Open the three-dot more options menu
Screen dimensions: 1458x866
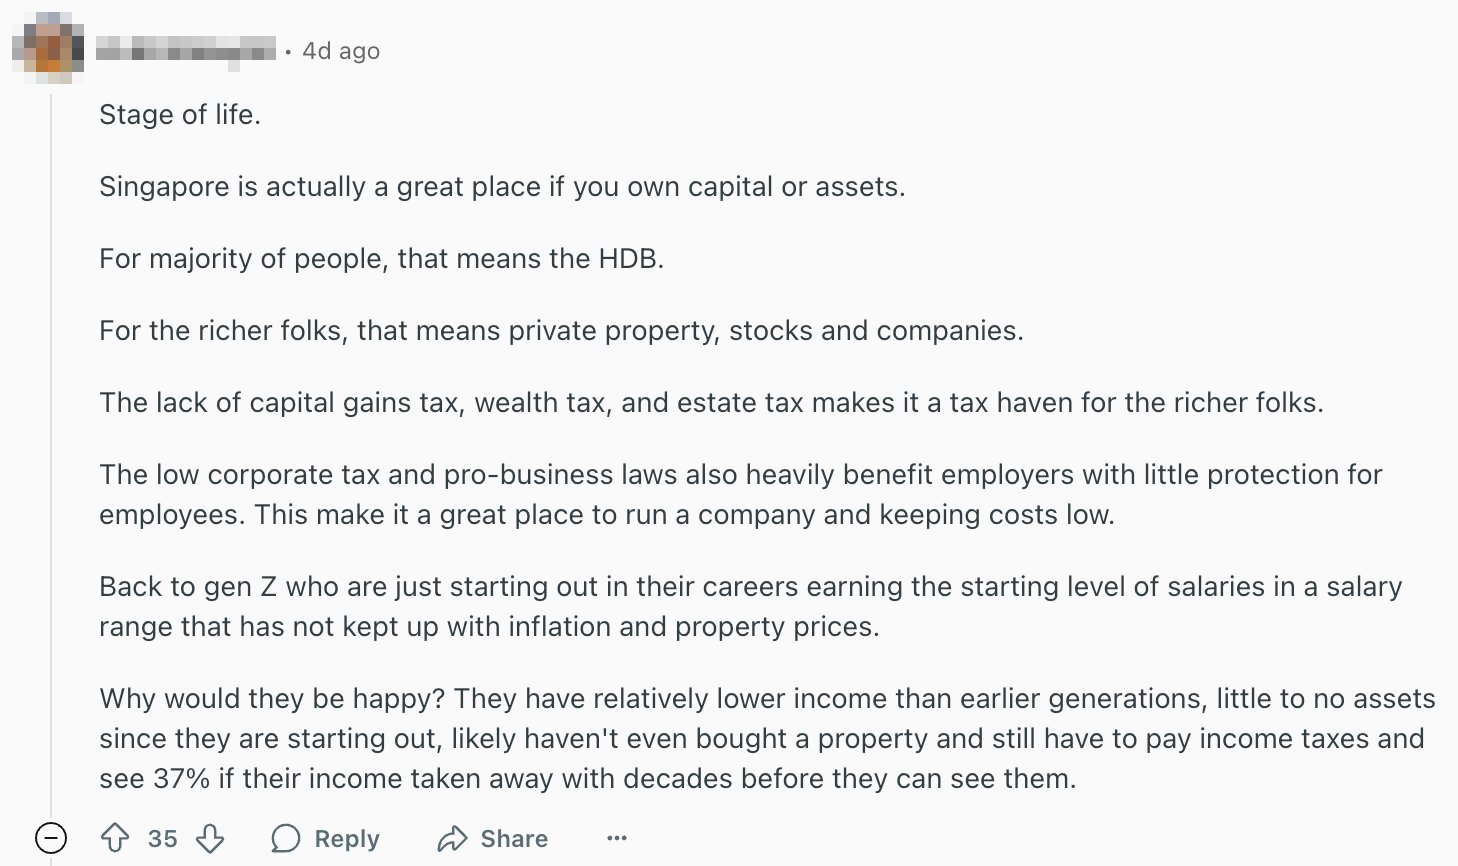[617, 838]
